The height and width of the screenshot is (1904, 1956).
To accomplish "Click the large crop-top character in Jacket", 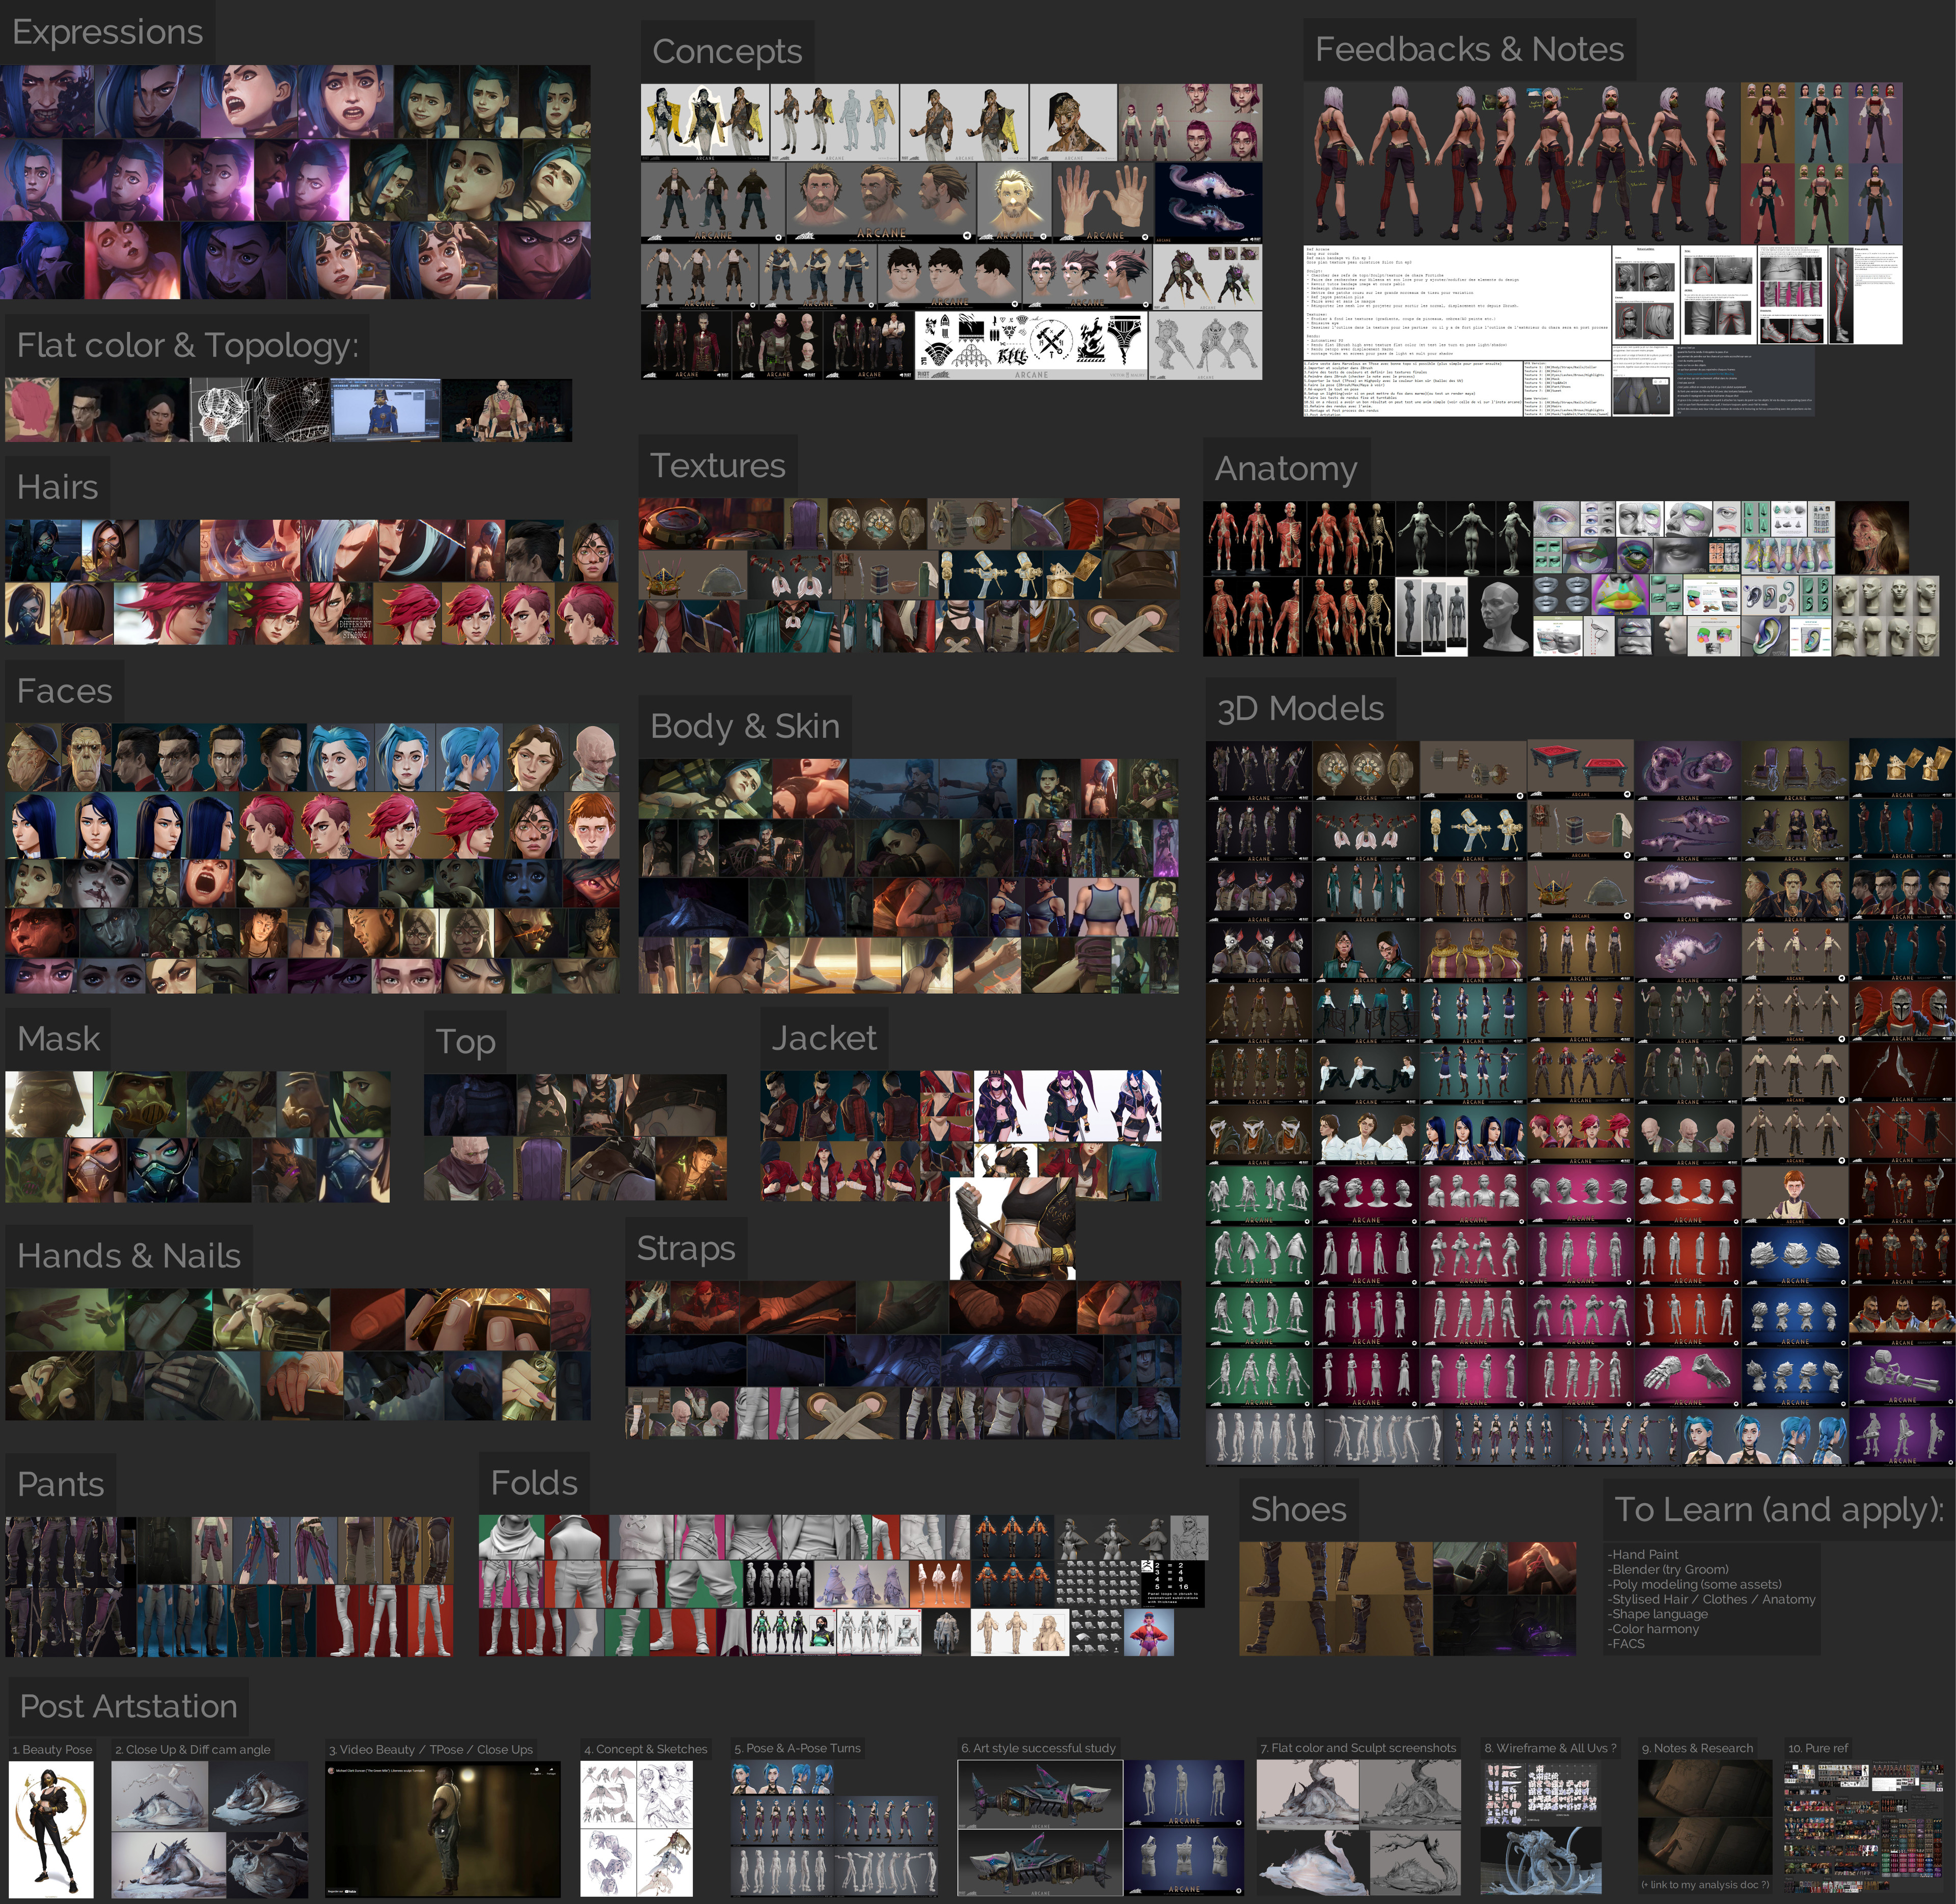I will pyautogui.click(x=1013, y=1229).
